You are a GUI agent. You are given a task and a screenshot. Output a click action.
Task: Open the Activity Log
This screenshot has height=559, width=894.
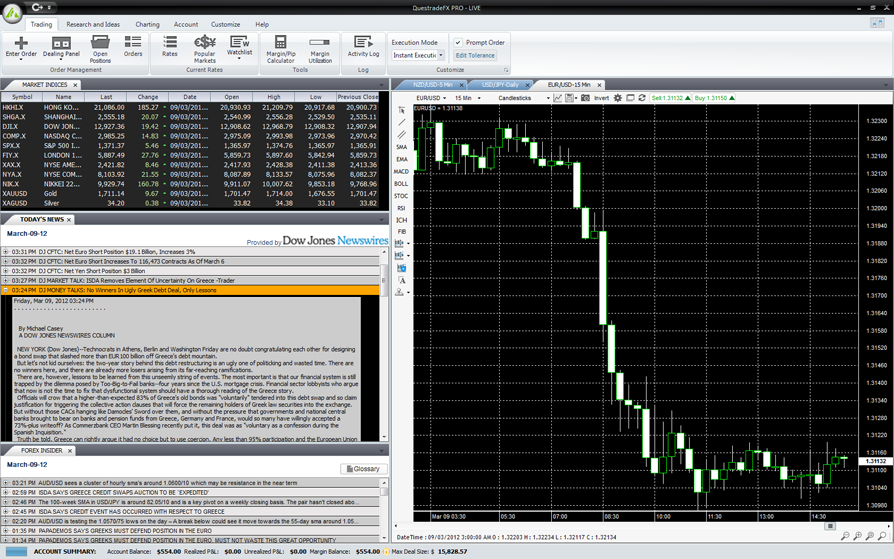(363, 47)
